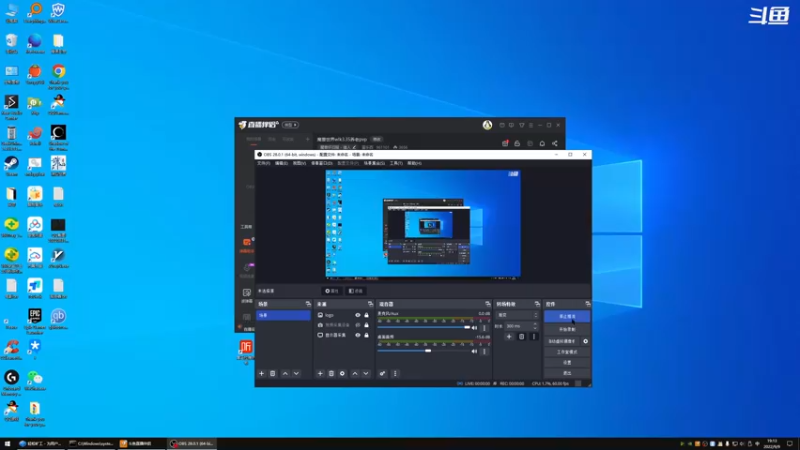Delete the selected source with trash icon

tap(331, 373)
